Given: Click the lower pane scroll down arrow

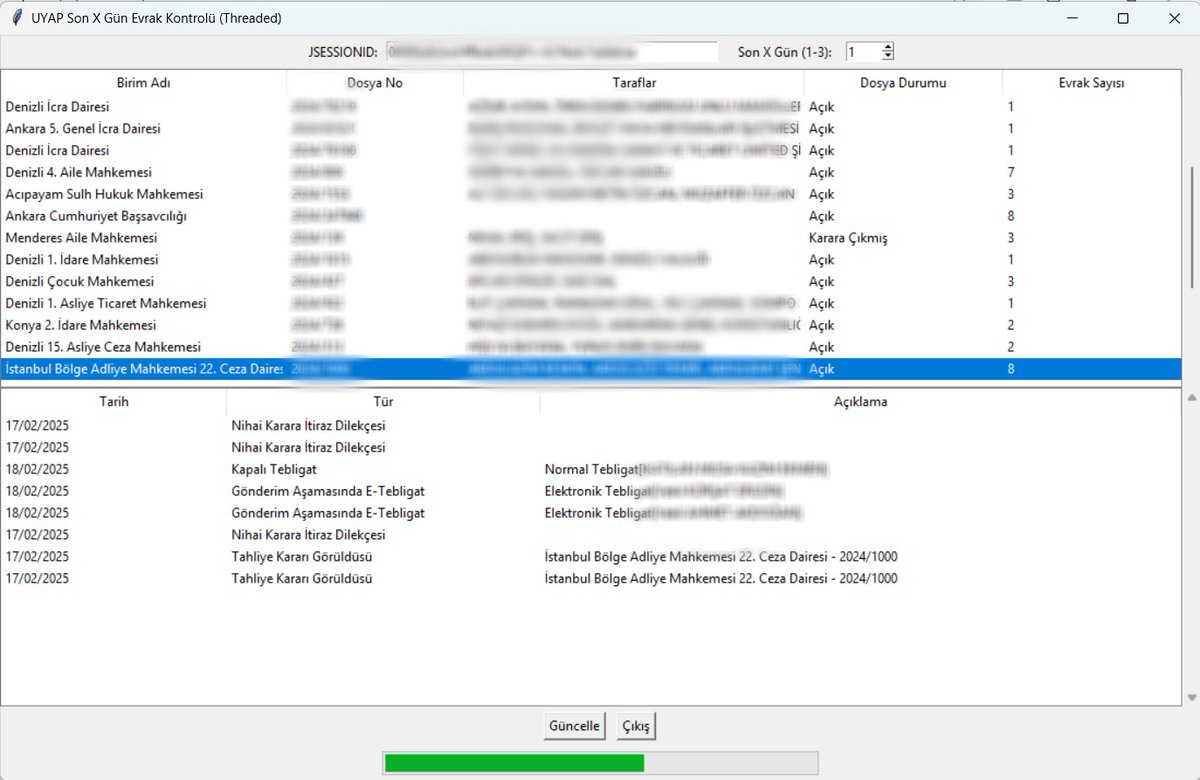Looking at the screenshot, I should coord(1190,697).
